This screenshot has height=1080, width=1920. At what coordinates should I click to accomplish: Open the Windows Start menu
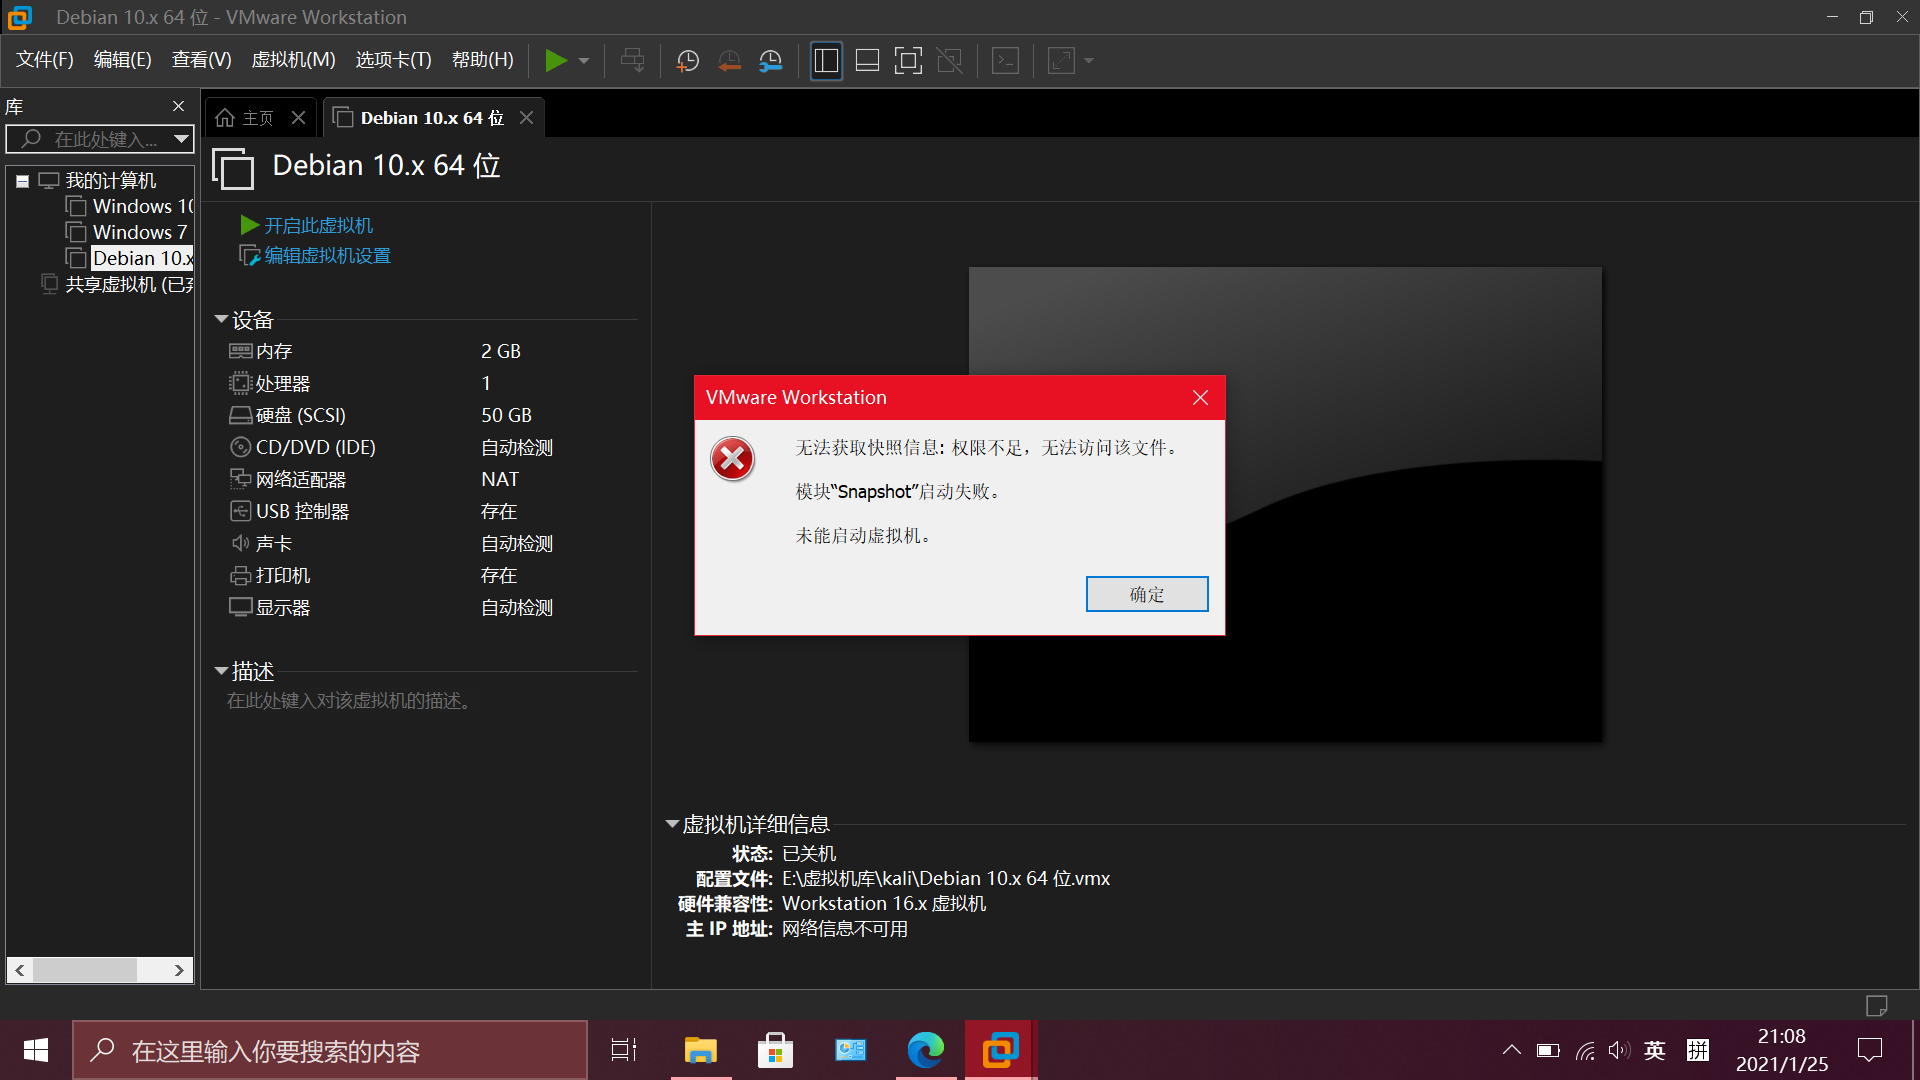click(x=36, y=1050)
